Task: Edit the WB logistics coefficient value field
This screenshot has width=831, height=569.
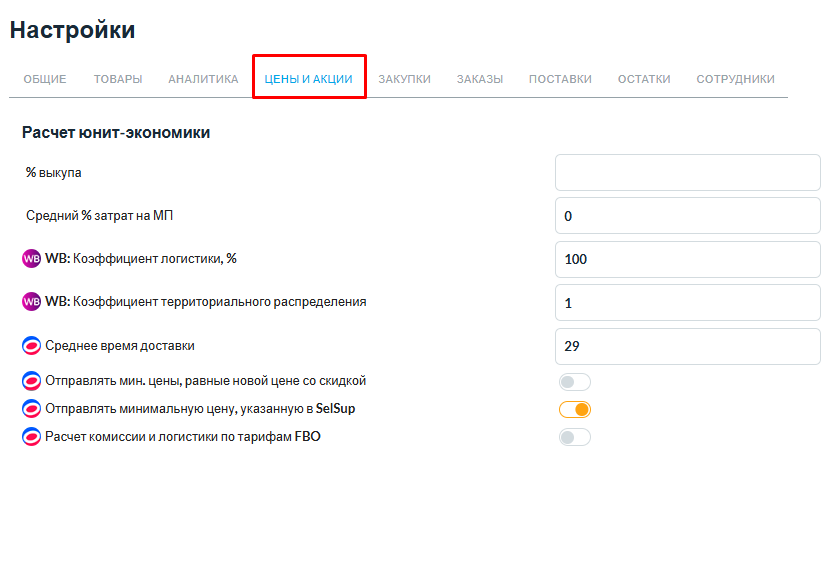Action: [687, 259]
